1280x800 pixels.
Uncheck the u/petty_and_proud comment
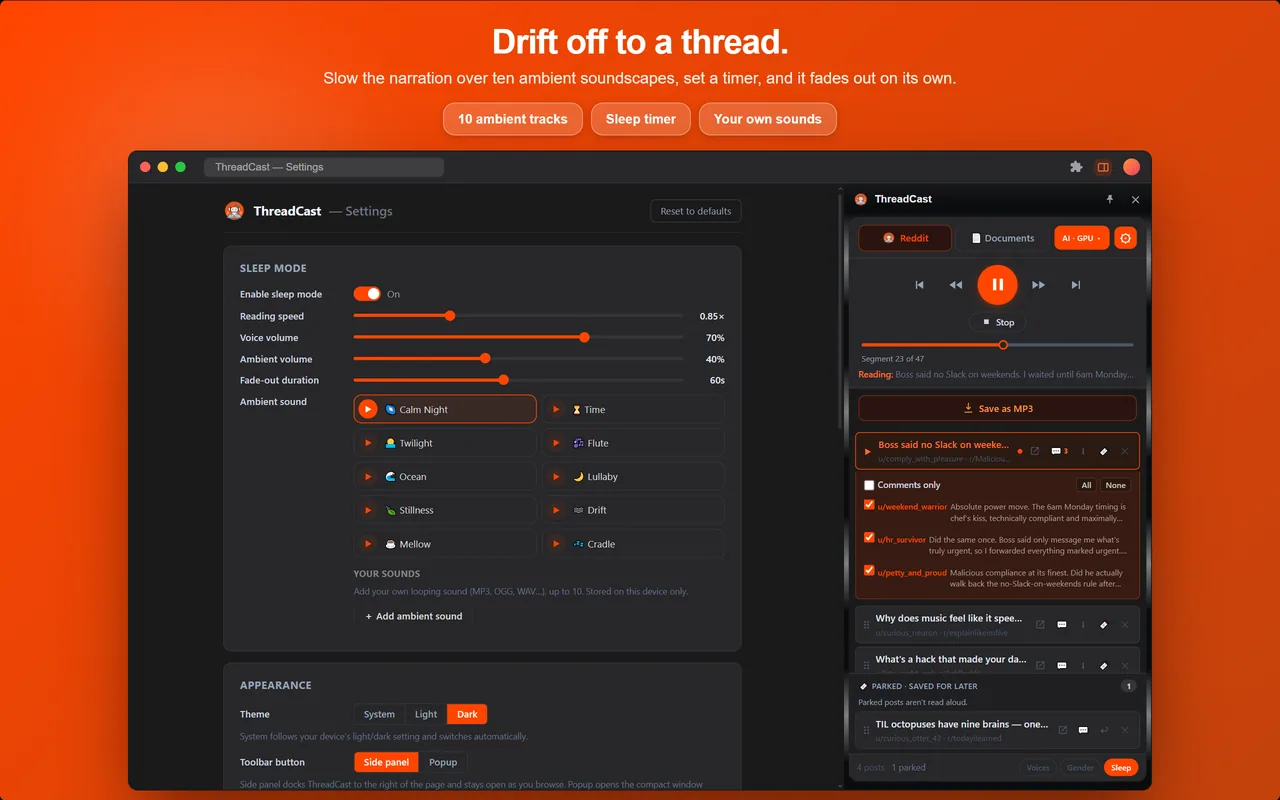click(869, 571)
